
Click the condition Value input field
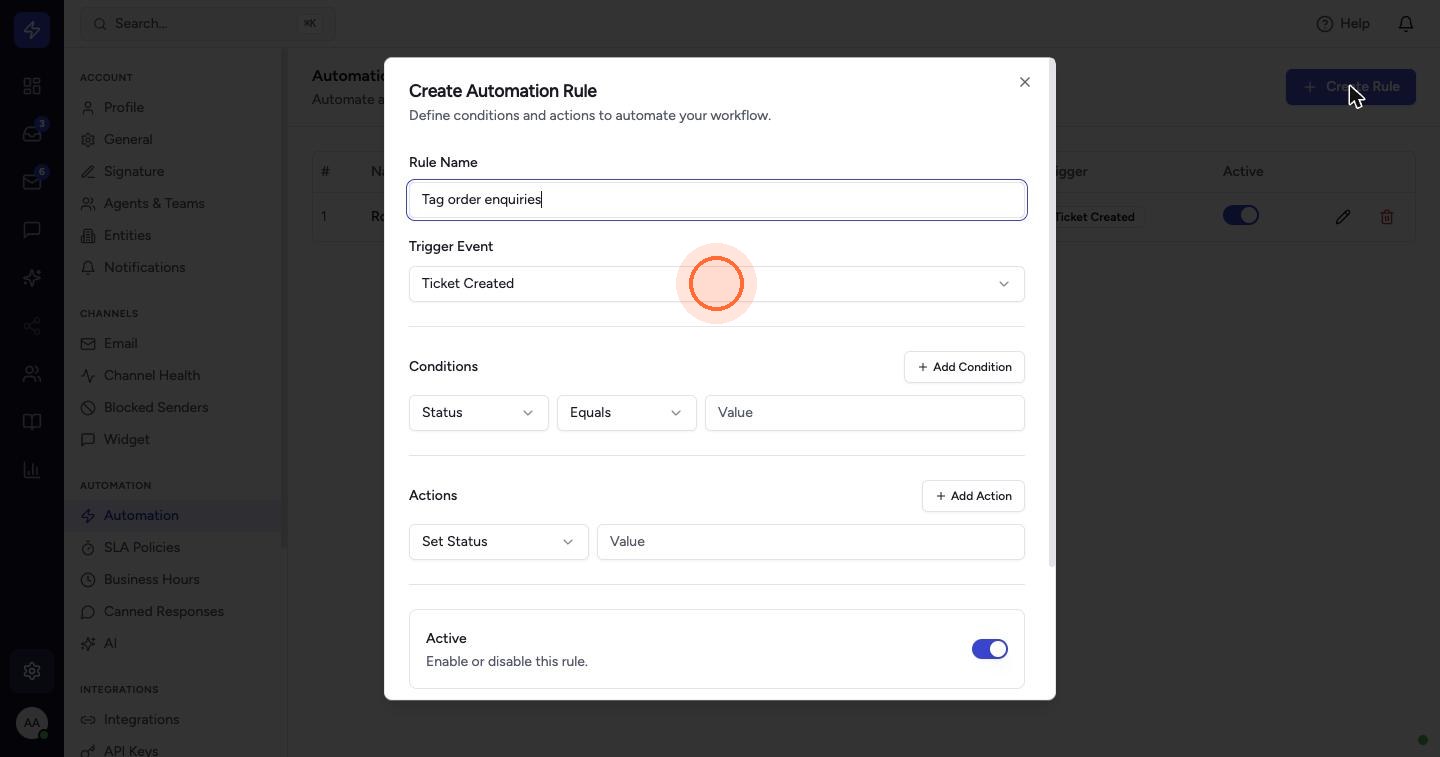[x=865, y=413]
